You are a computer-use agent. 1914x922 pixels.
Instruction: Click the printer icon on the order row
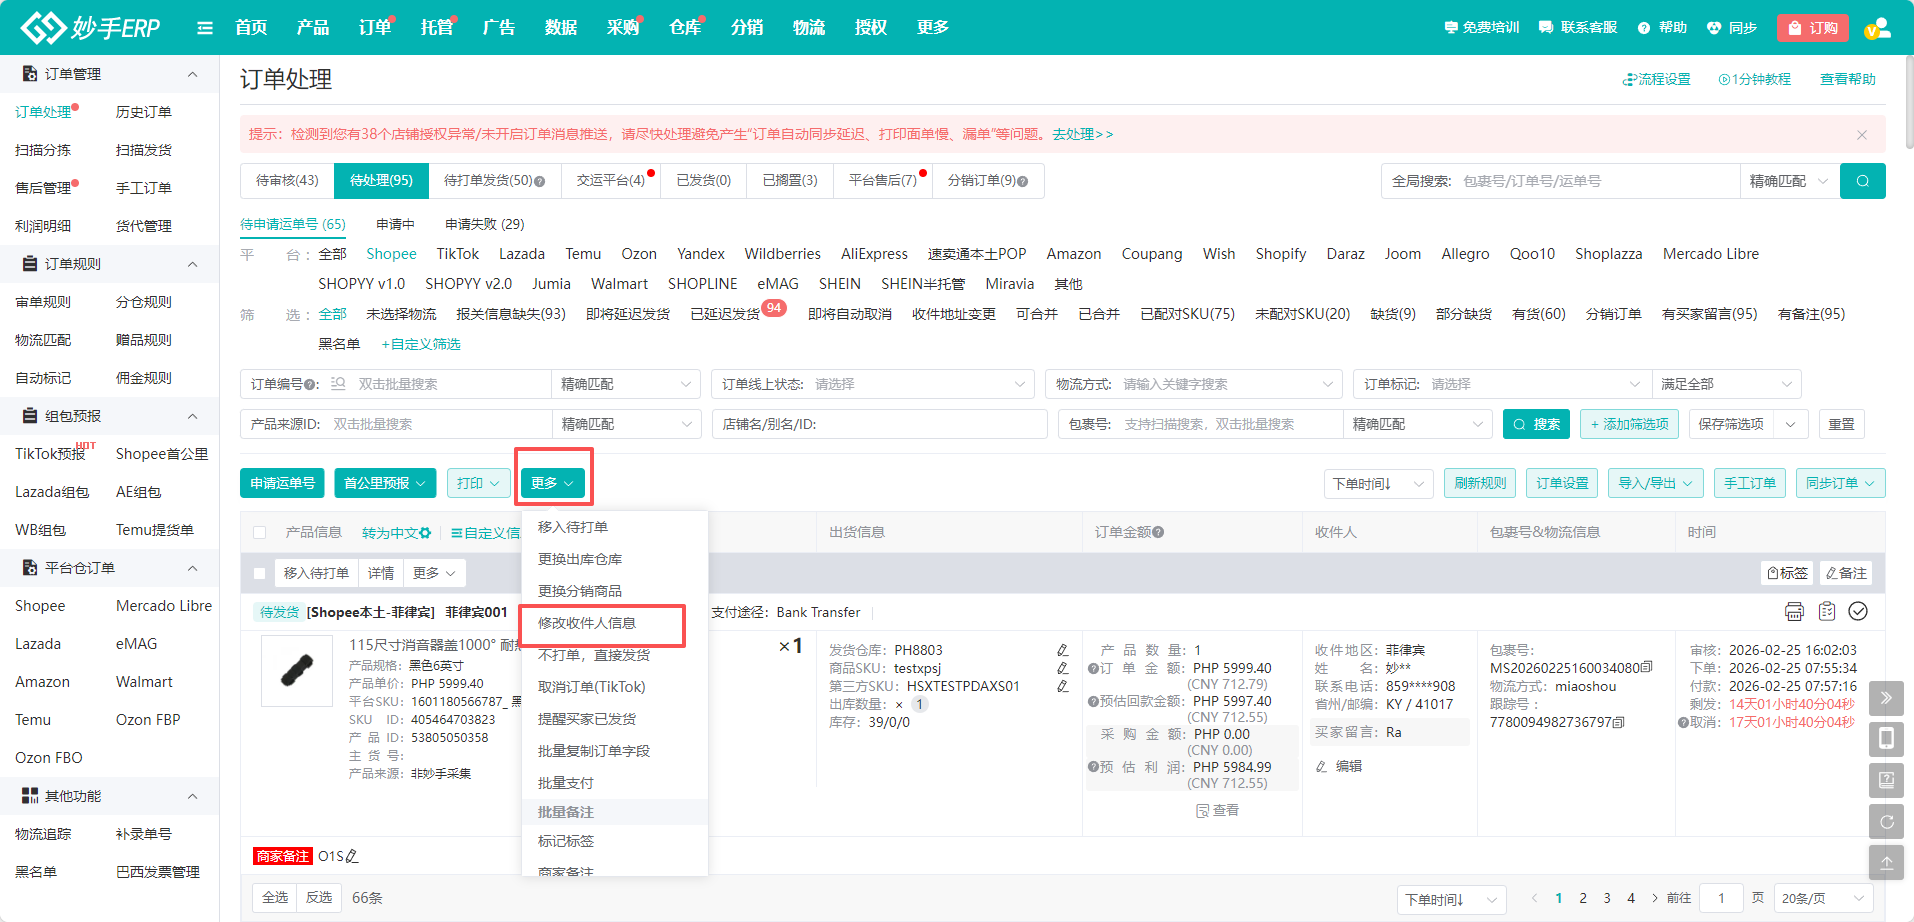(1794, 612)
